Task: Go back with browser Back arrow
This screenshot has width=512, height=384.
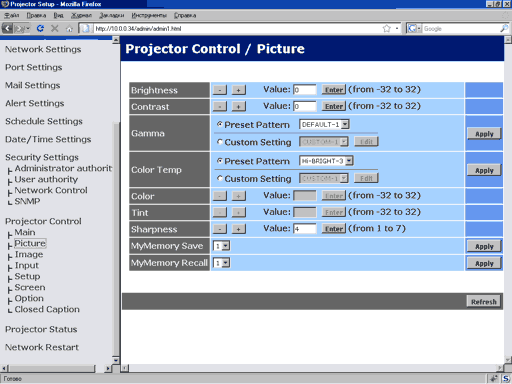Action: pos(7,29)
